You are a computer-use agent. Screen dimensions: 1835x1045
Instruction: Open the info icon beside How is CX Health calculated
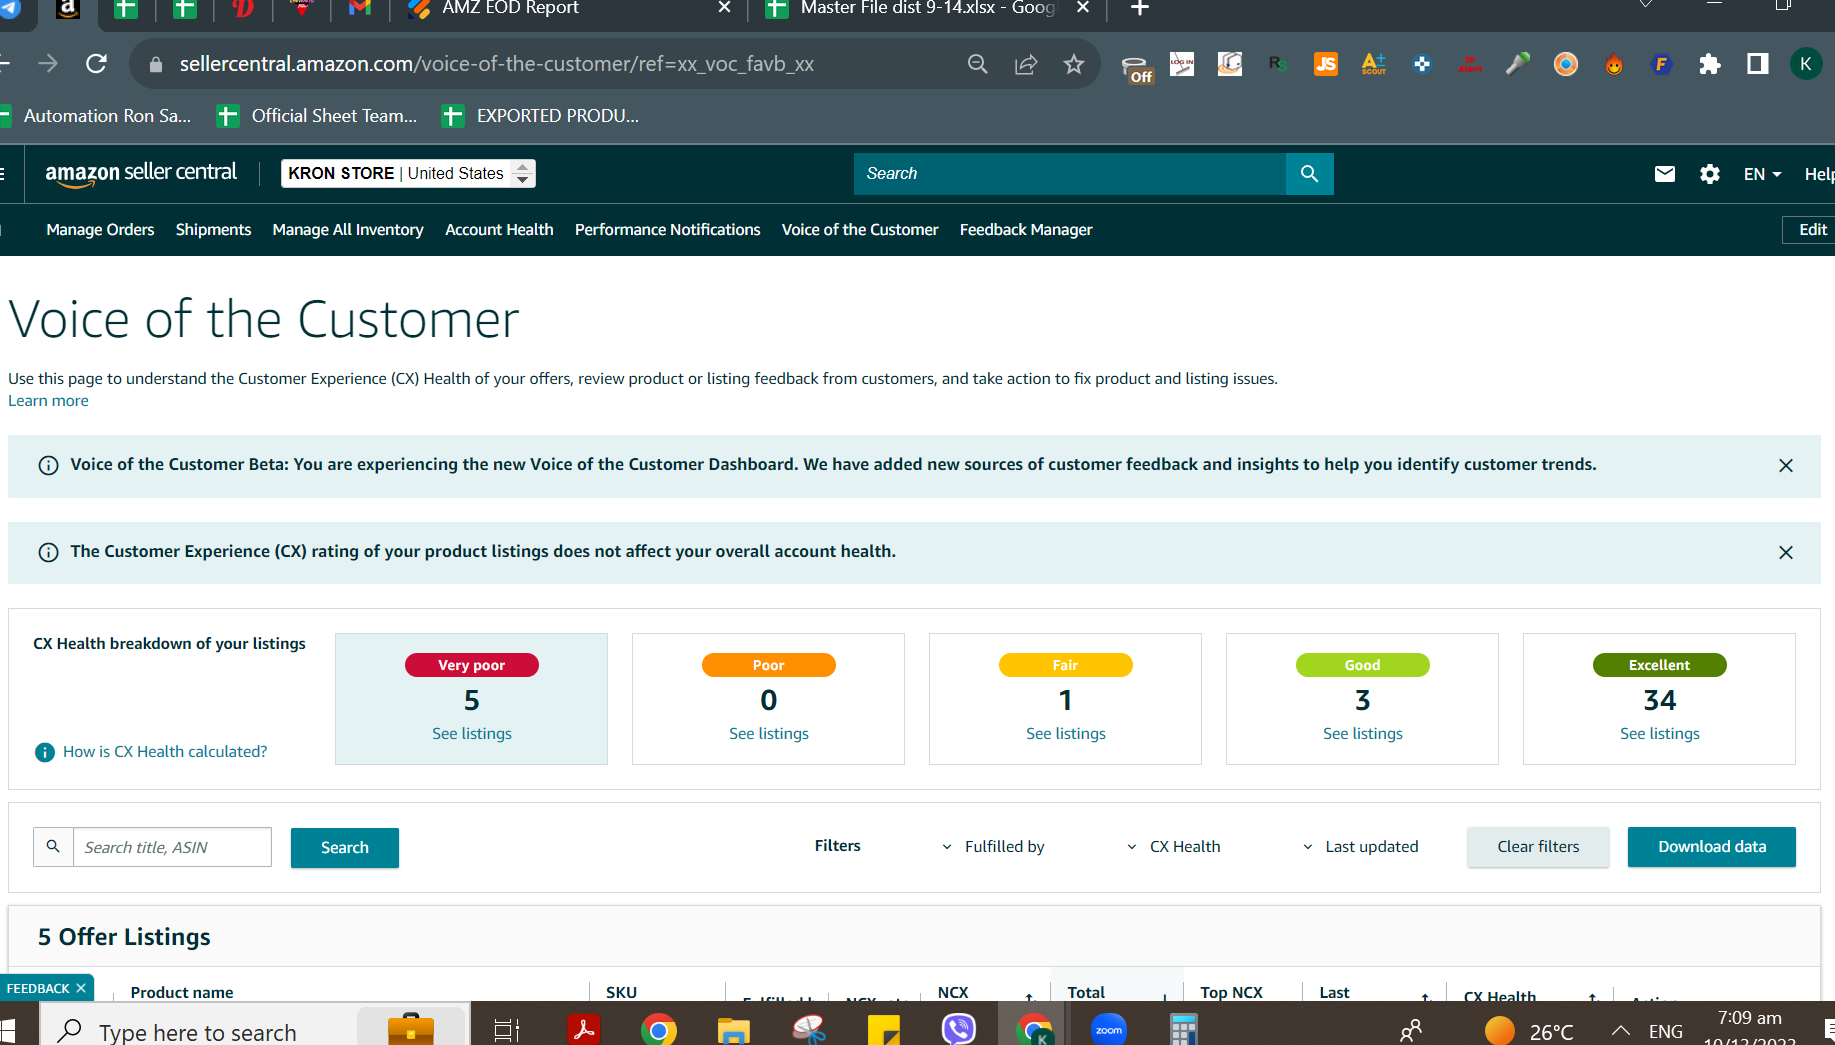45,752
